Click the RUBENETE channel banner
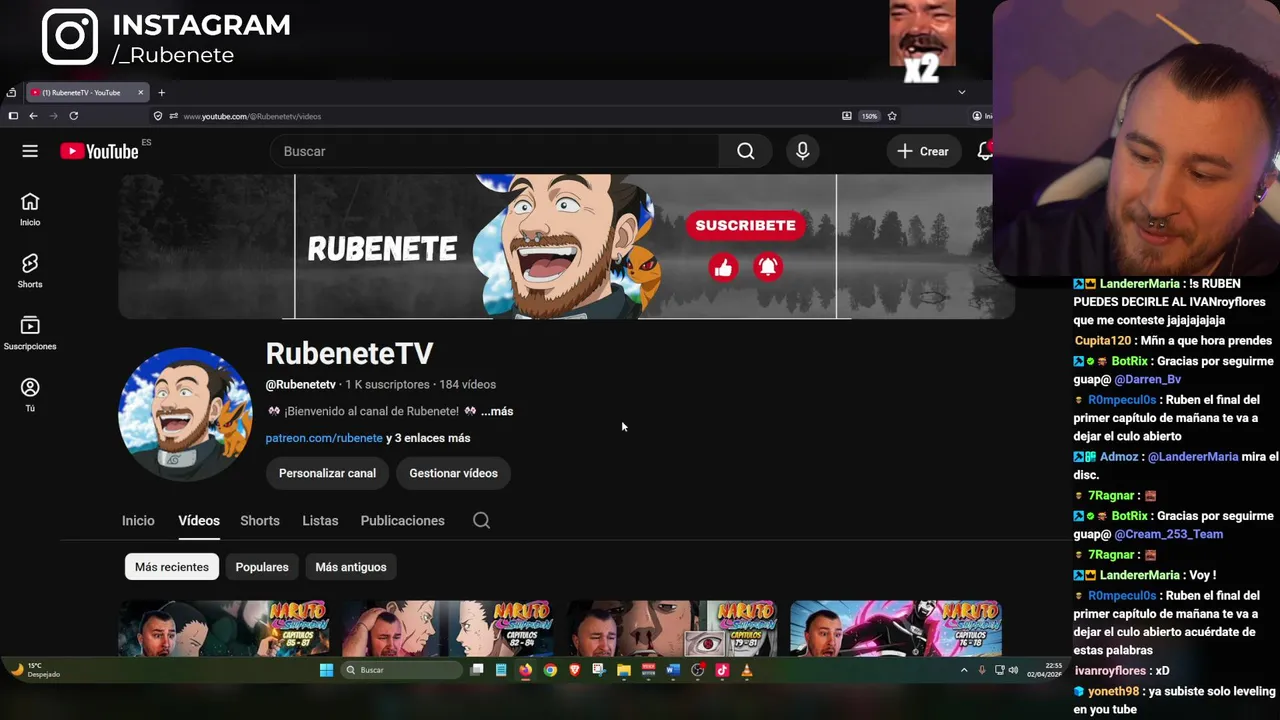 (566, 246)
